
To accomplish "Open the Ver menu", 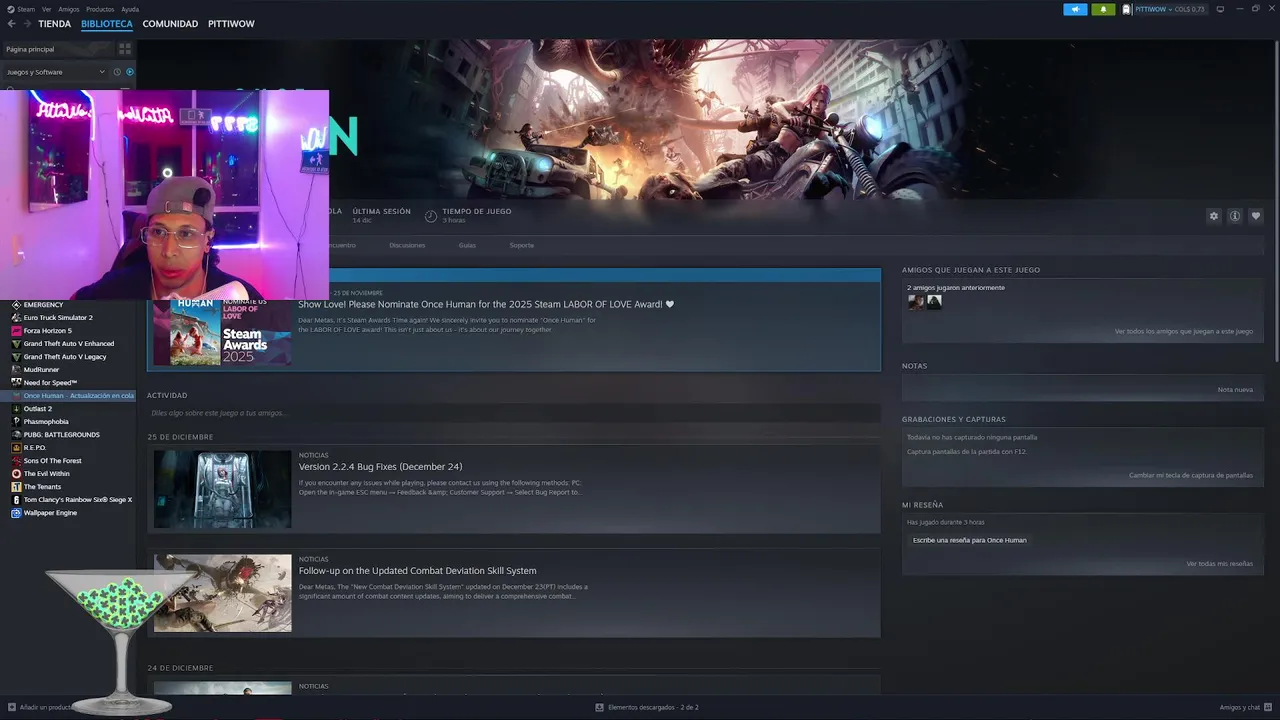I will click(x=47, y=9).
